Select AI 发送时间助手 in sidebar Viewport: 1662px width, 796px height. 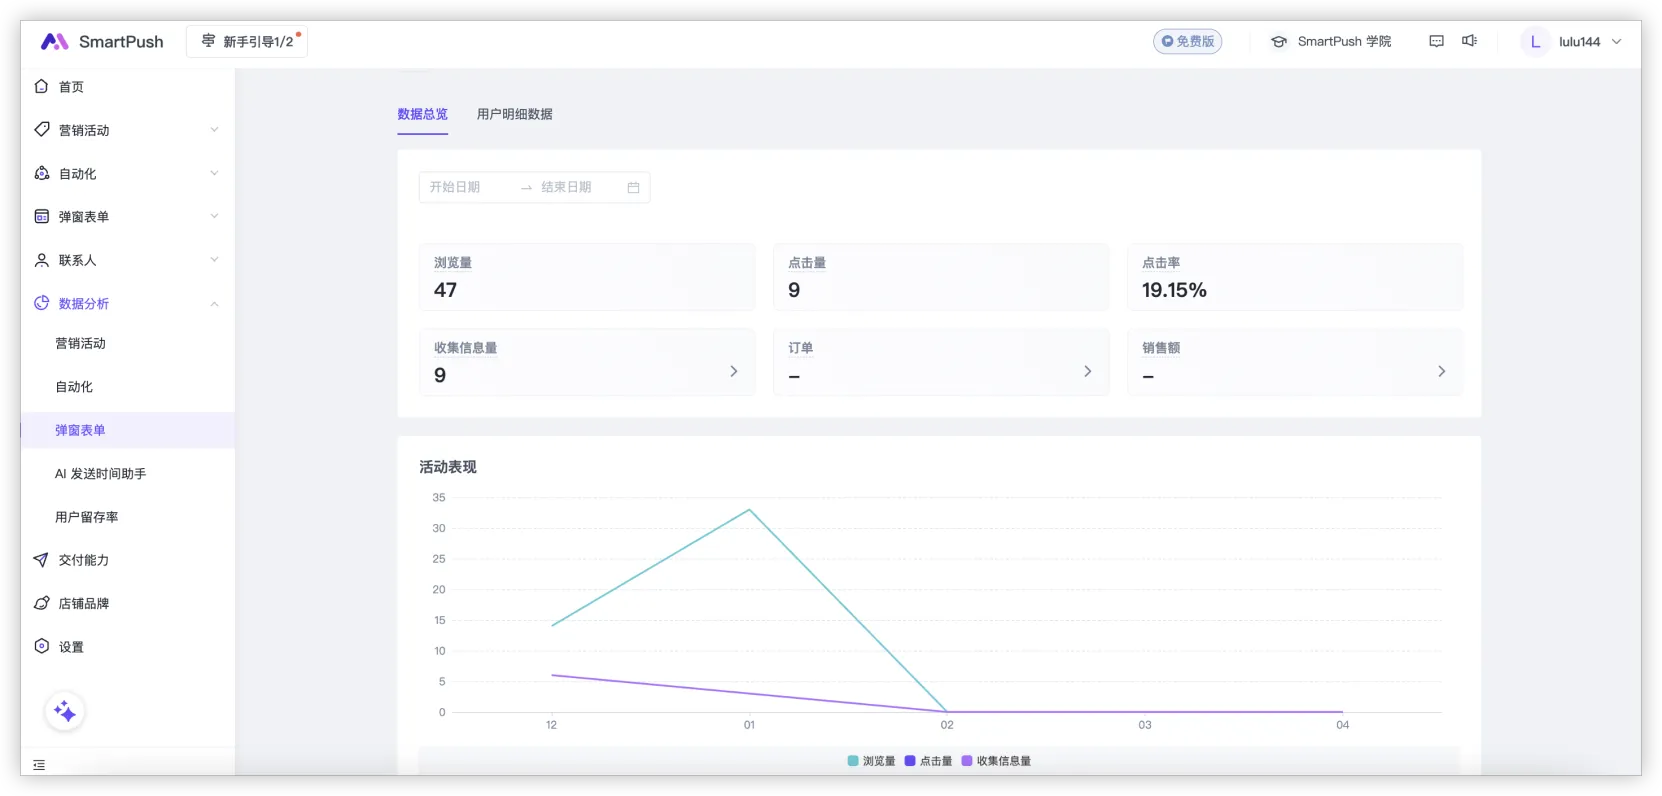coord(100,474)
